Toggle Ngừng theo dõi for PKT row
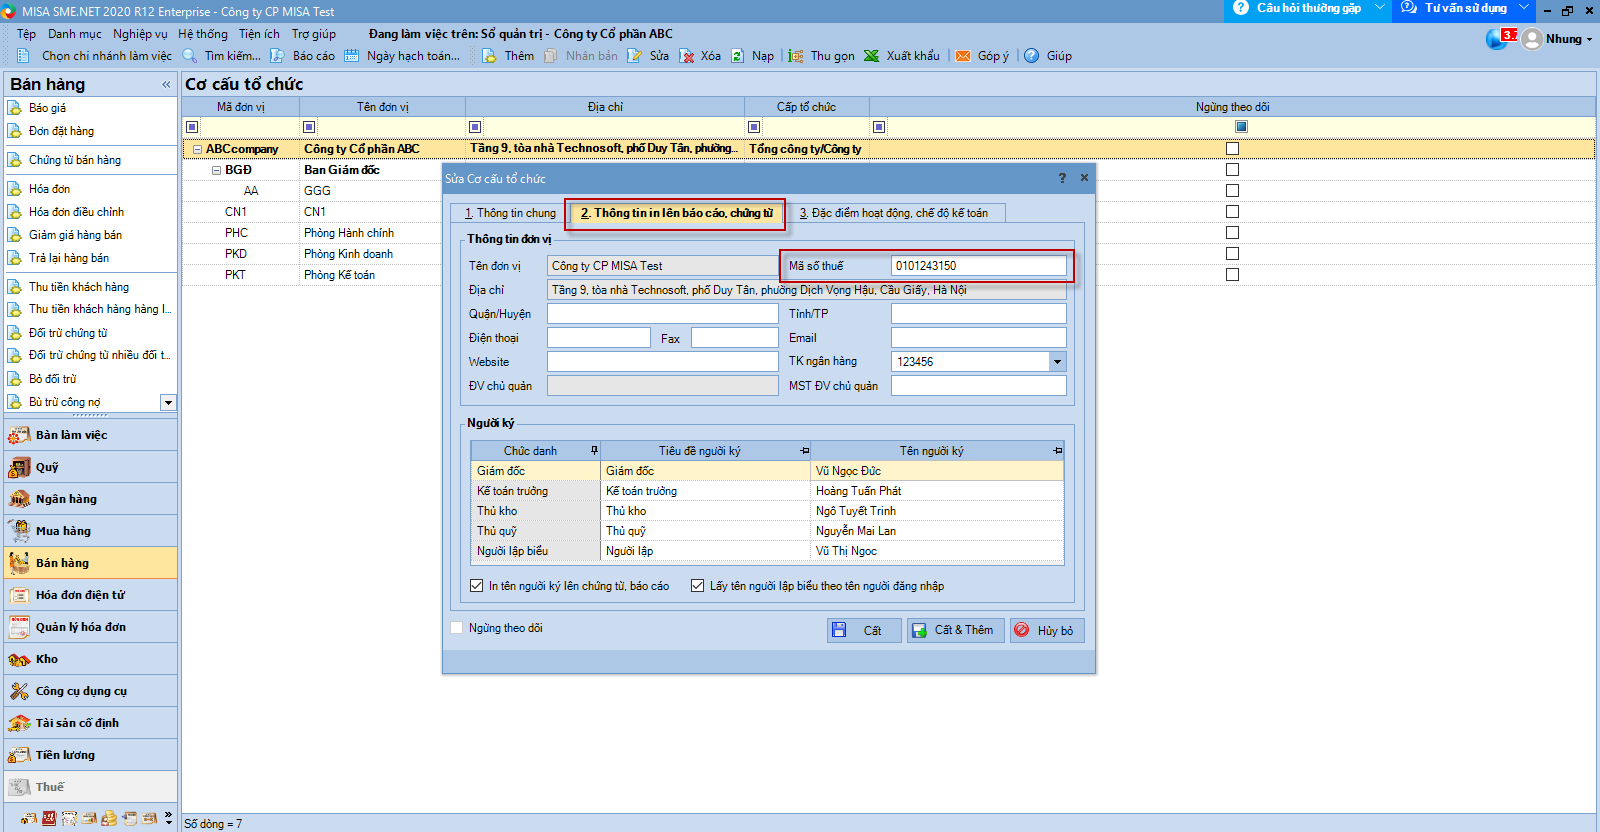This screenshot has width=1600, height=832. pyautogui.click(x=1232, y=275)
